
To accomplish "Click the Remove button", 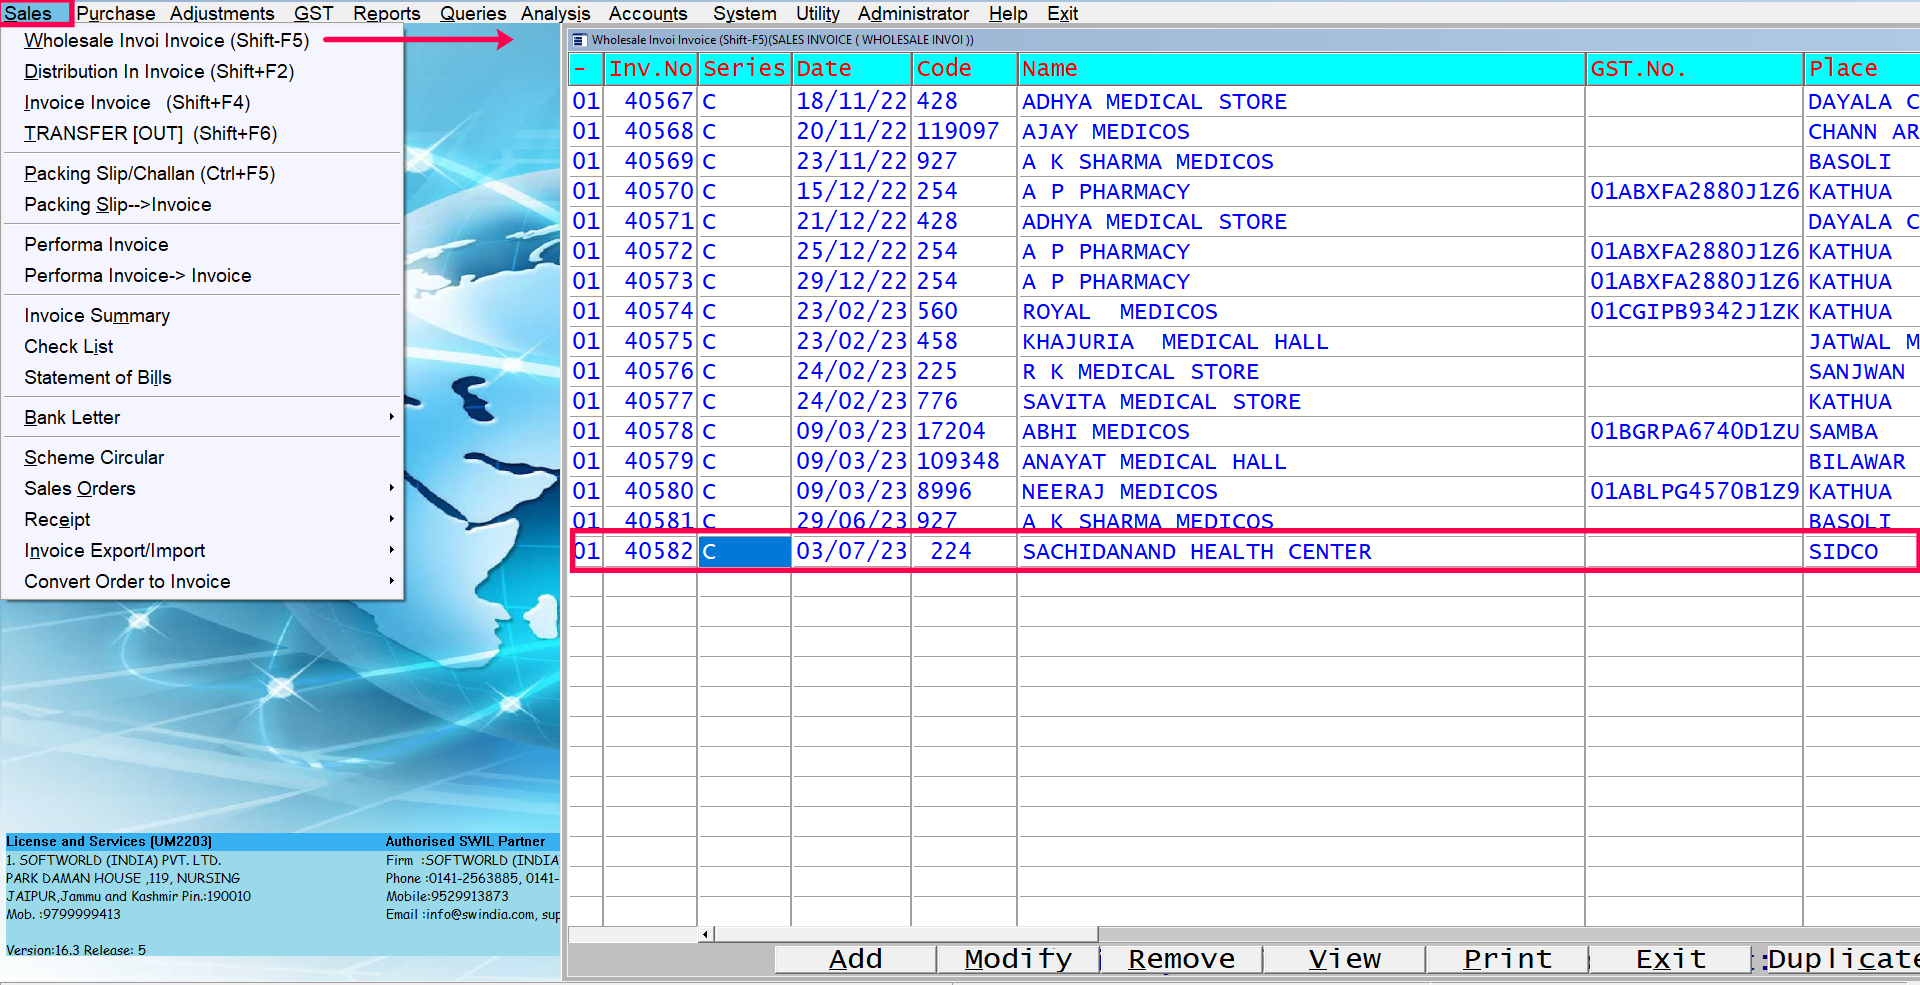I will point(1181,959).
